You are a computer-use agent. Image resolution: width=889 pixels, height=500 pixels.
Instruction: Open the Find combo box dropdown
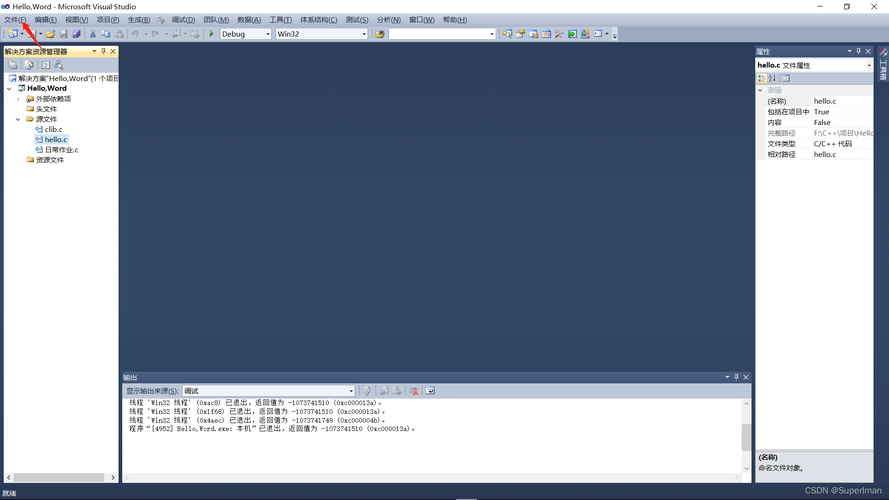coord(492,34)
